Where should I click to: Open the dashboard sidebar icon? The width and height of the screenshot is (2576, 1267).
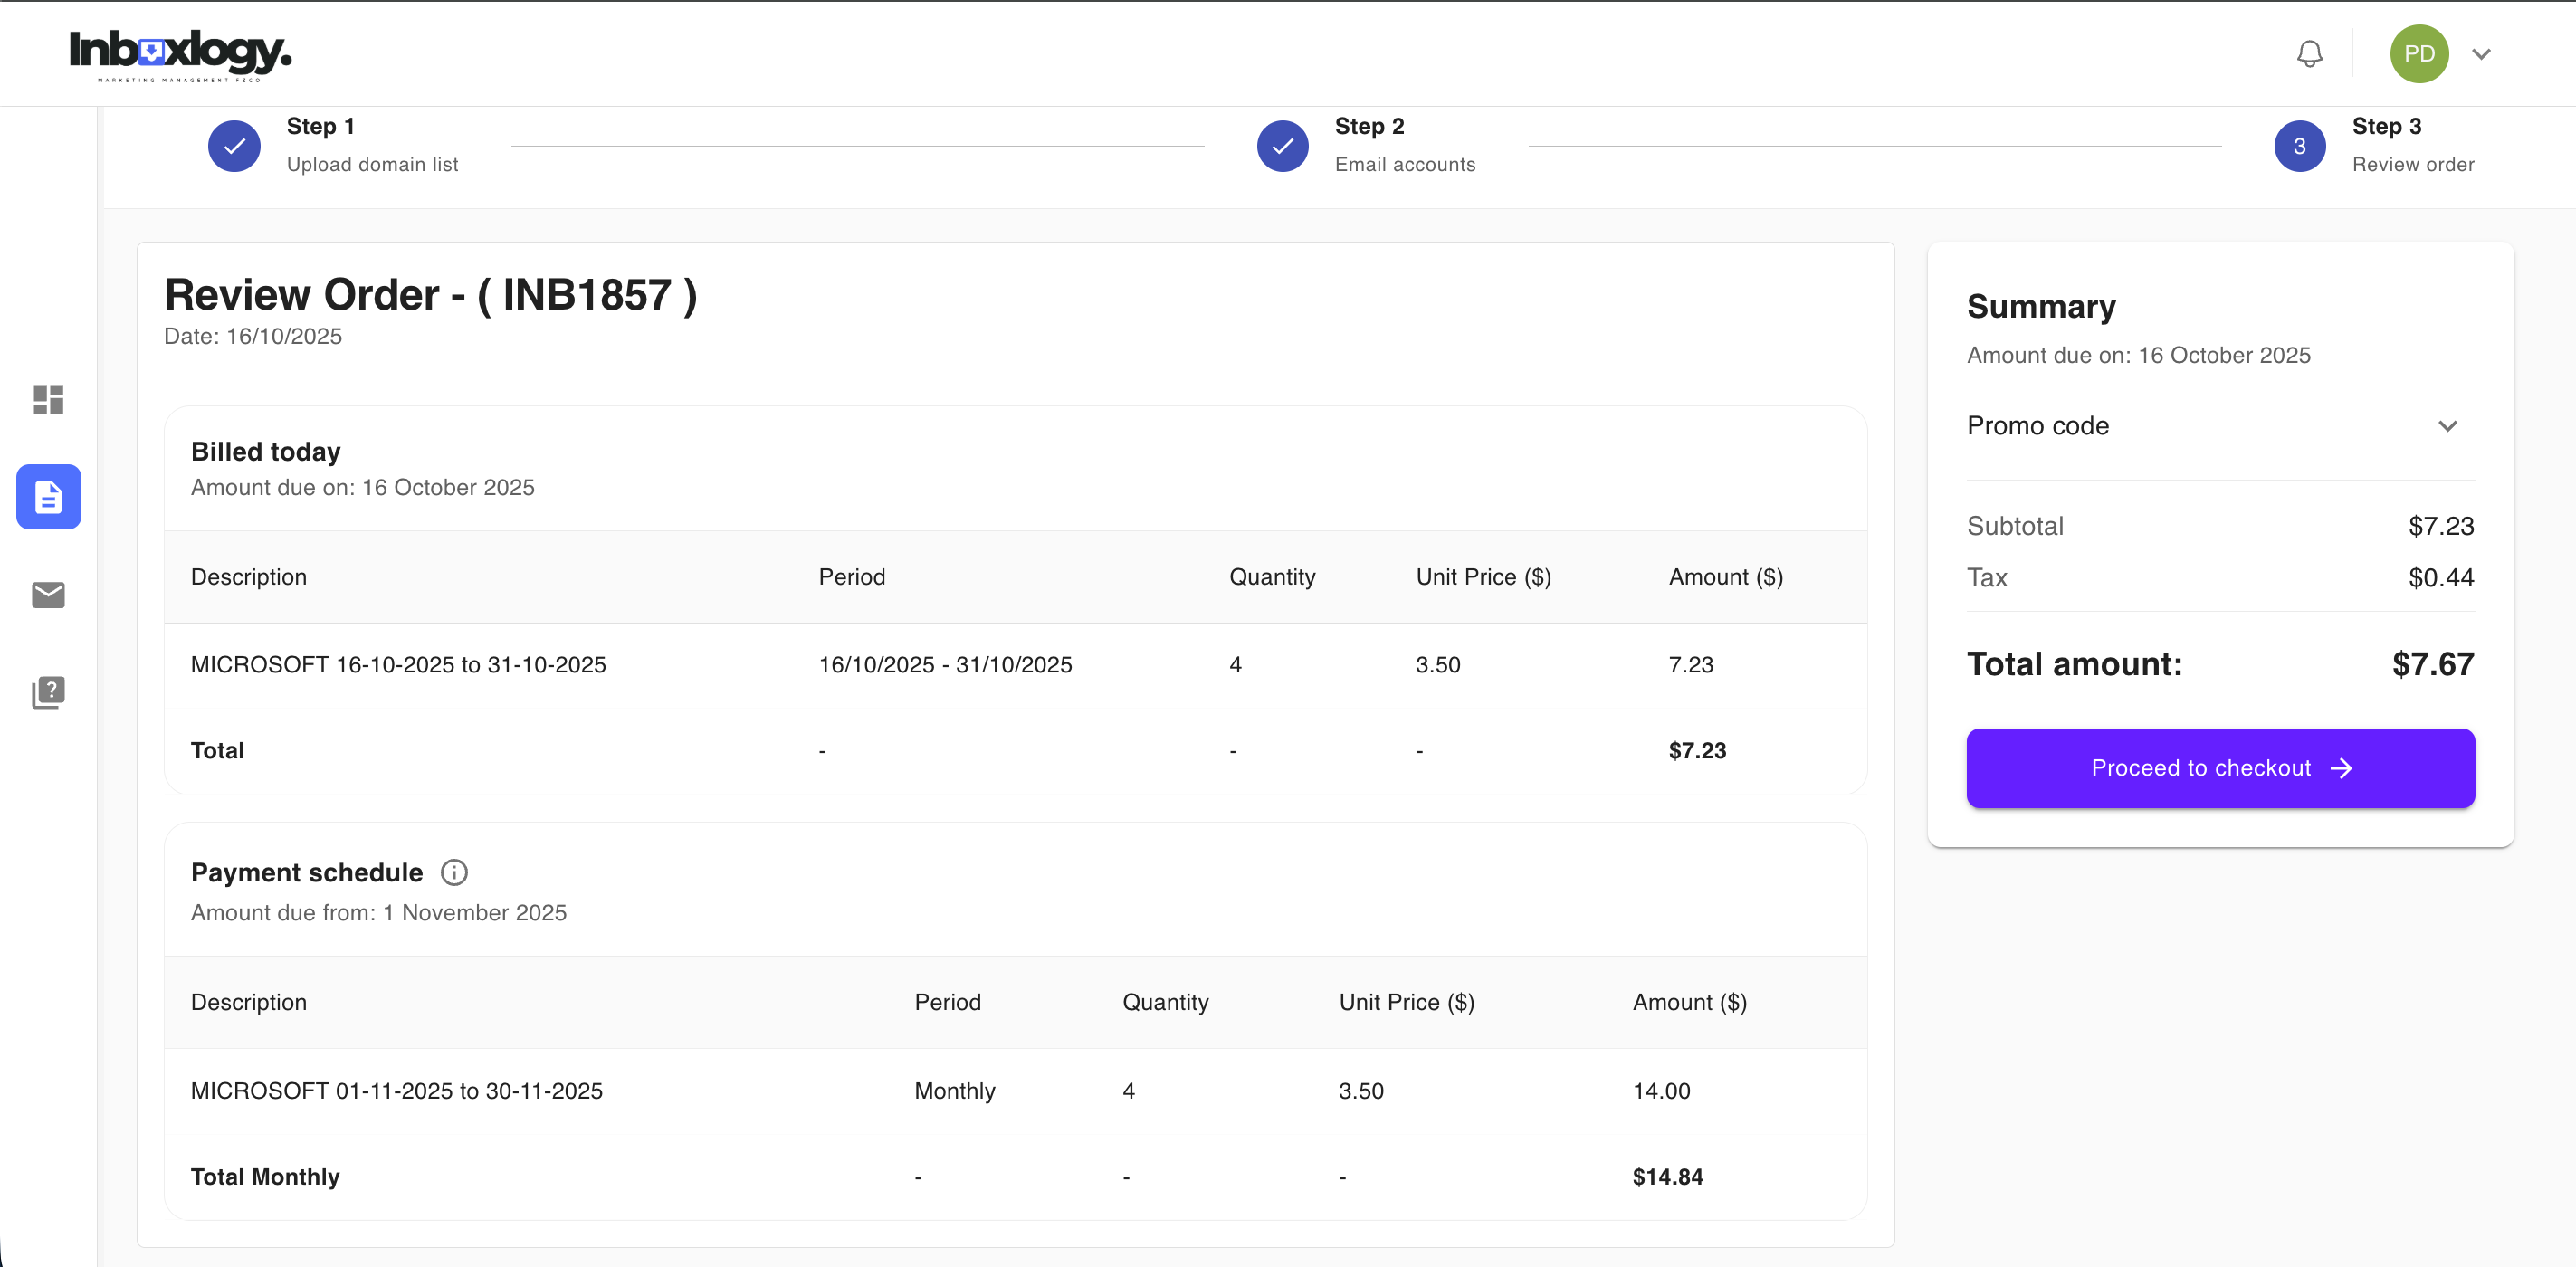[x=48, y=400]
